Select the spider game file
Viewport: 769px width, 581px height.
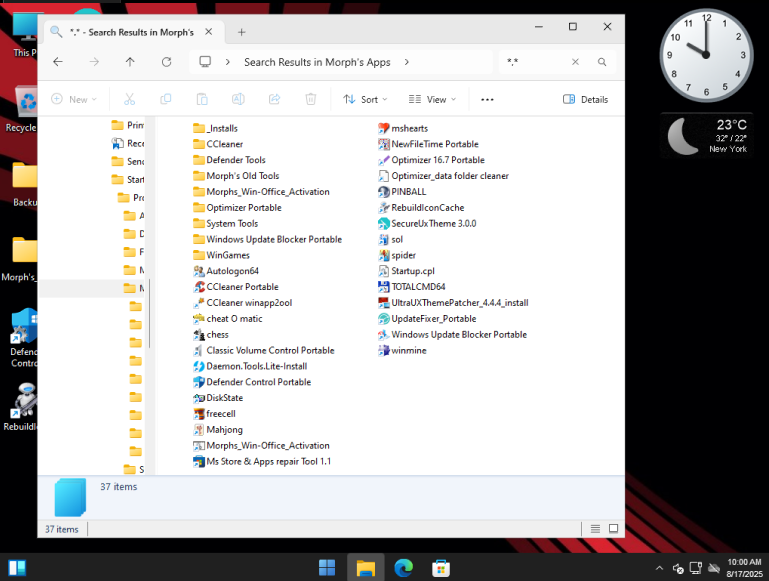[x=397, y=255]
